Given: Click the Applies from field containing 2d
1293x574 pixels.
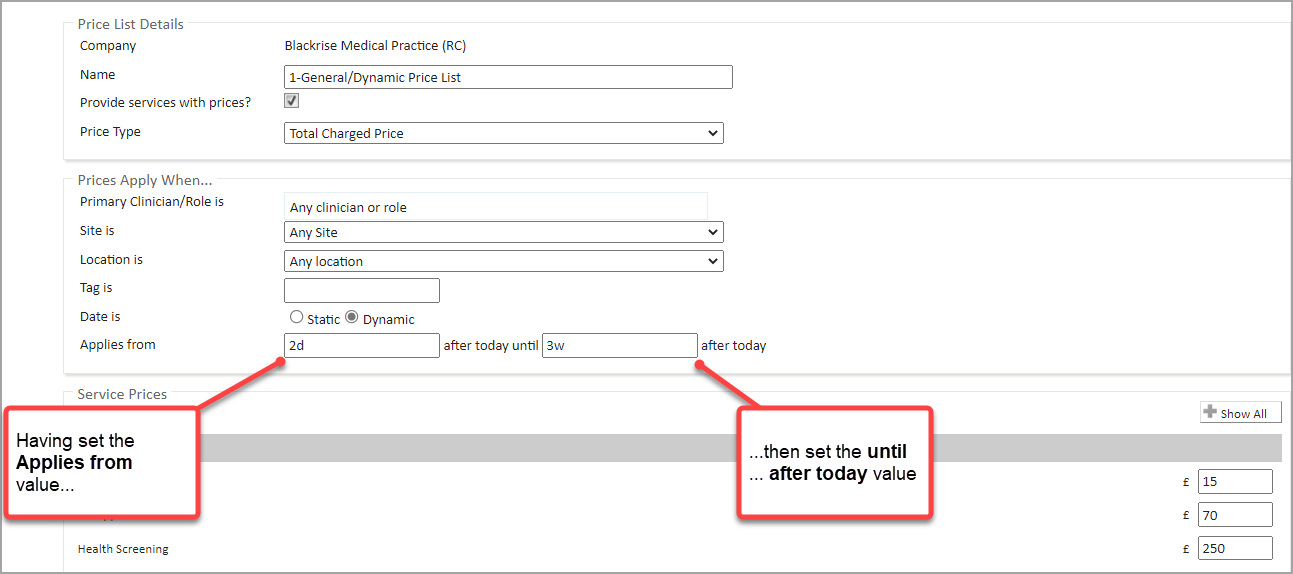Looking at the screenshot, I should point(362,345).
